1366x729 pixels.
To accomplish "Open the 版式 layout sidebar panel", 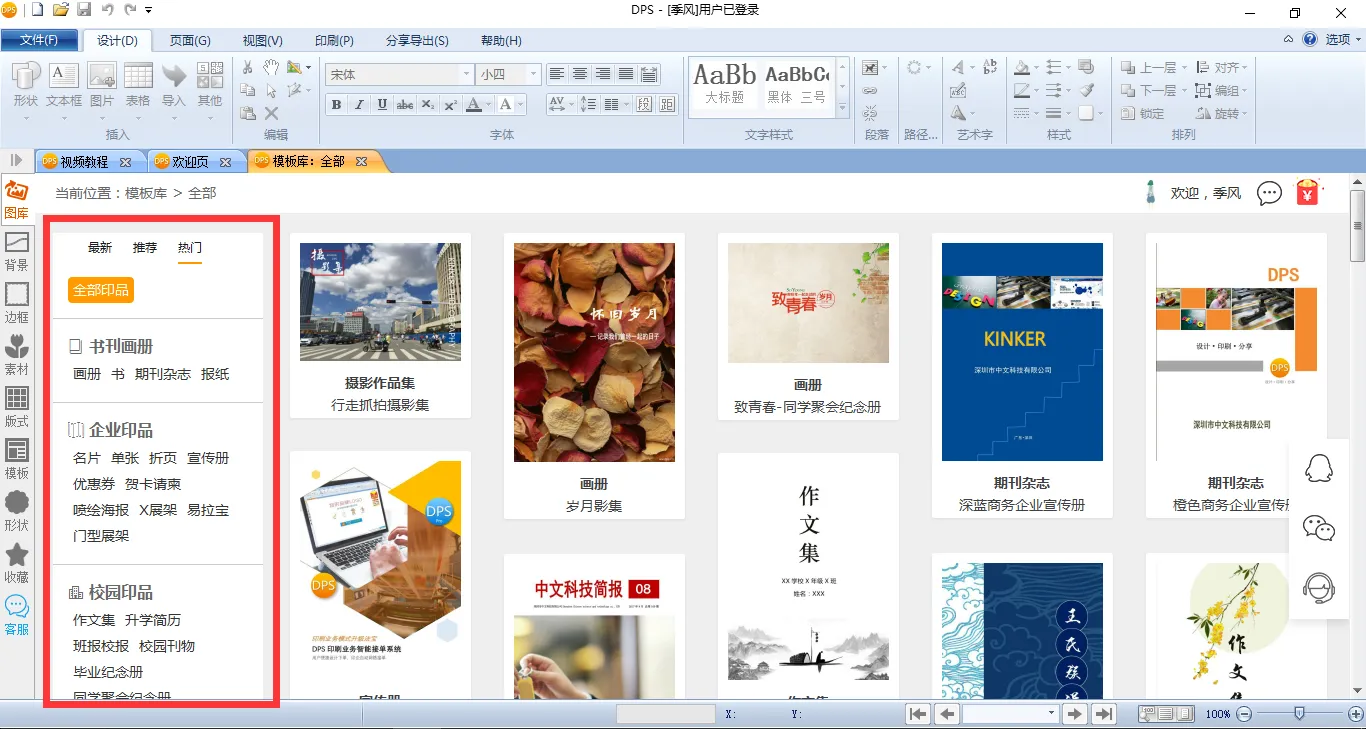I will click(16, 406).
